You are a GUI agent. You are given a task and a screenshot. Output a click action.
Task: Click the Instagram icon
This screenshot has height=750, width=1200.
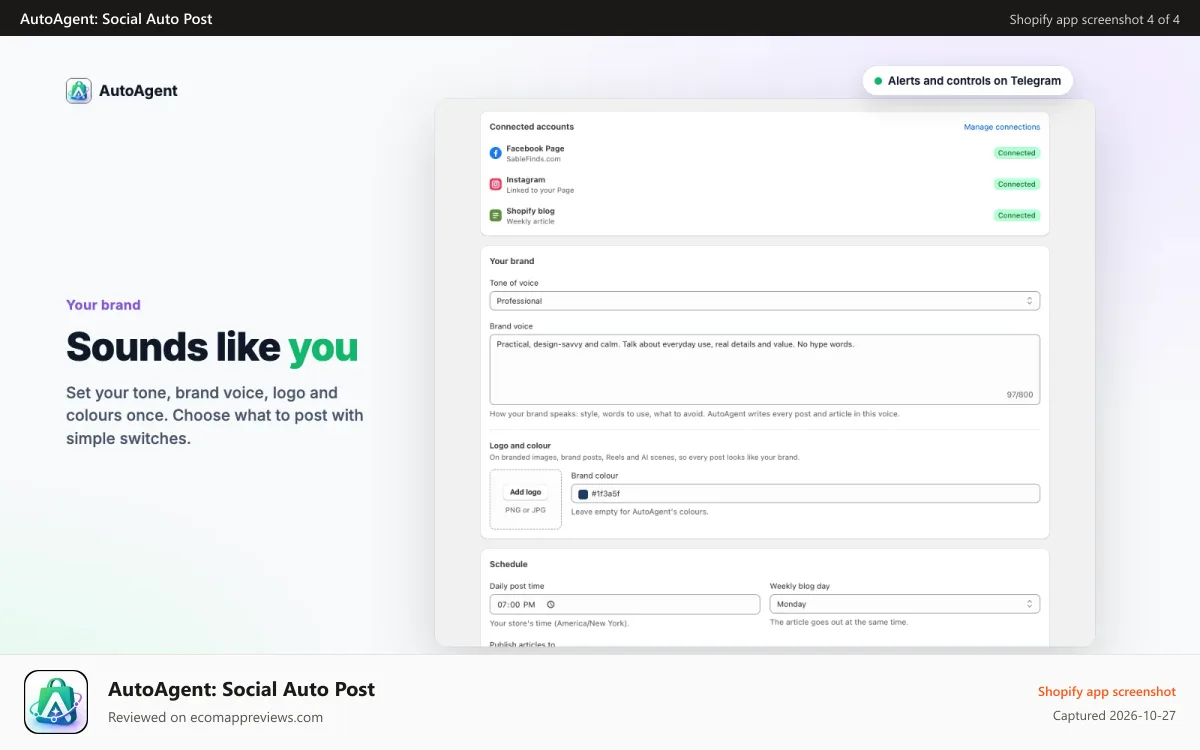[495, 184]
